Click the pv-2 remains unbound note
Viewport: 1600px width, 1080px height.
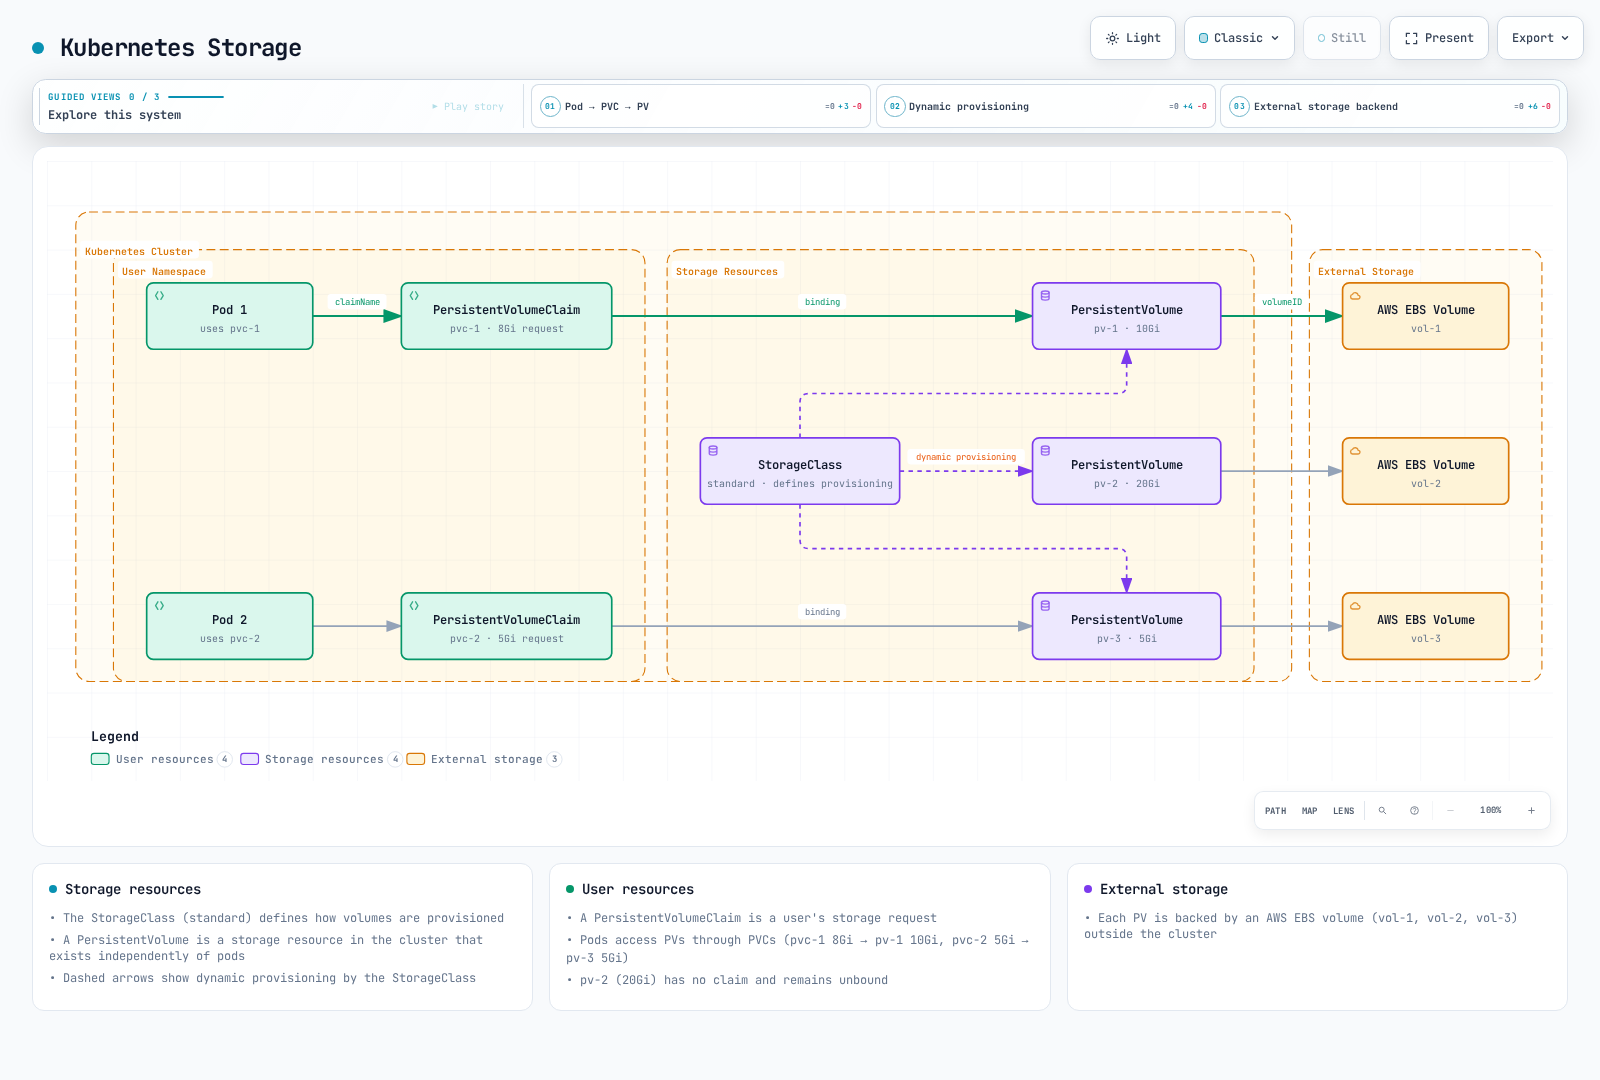click(734, 980)
